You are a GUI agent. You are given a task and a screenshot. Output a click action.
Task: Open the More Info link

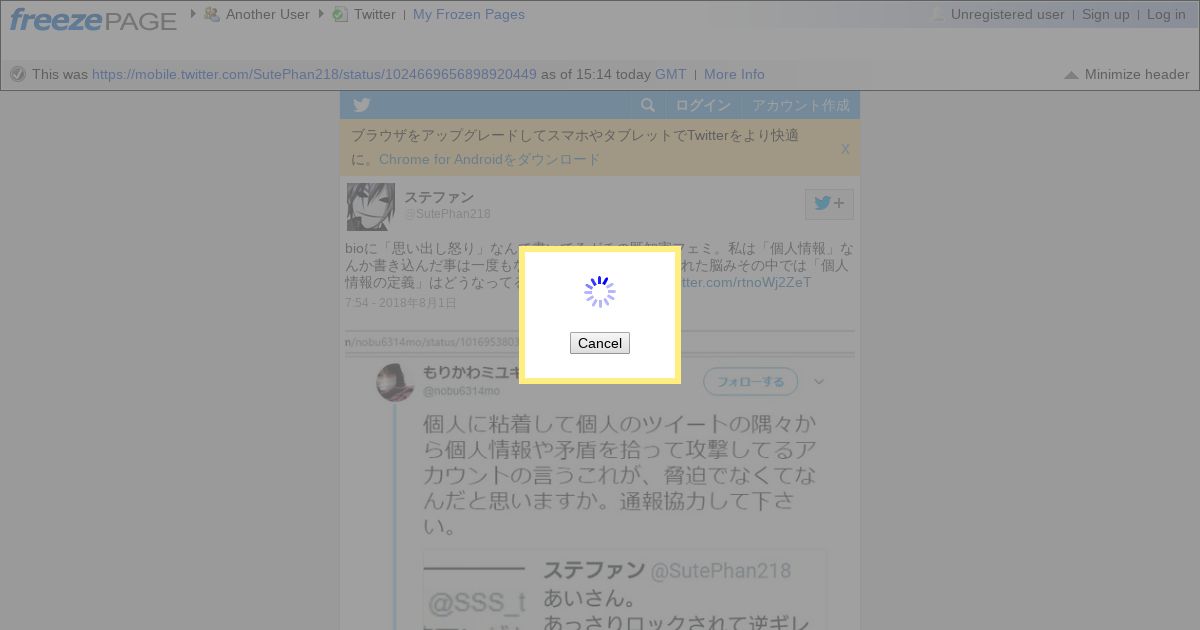734,74
